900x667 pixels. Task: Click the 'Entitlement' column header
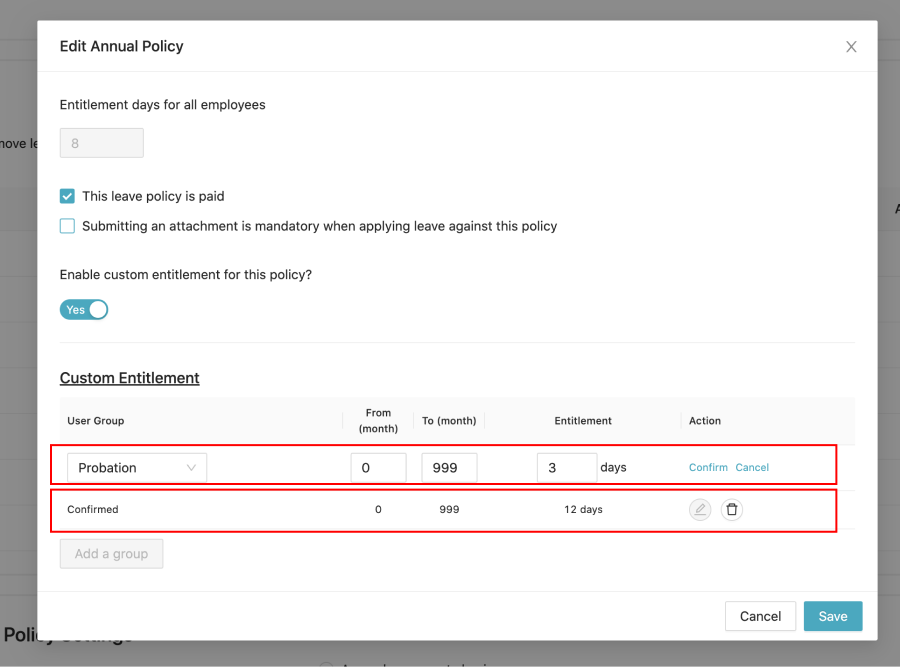(x=583, y=421)
